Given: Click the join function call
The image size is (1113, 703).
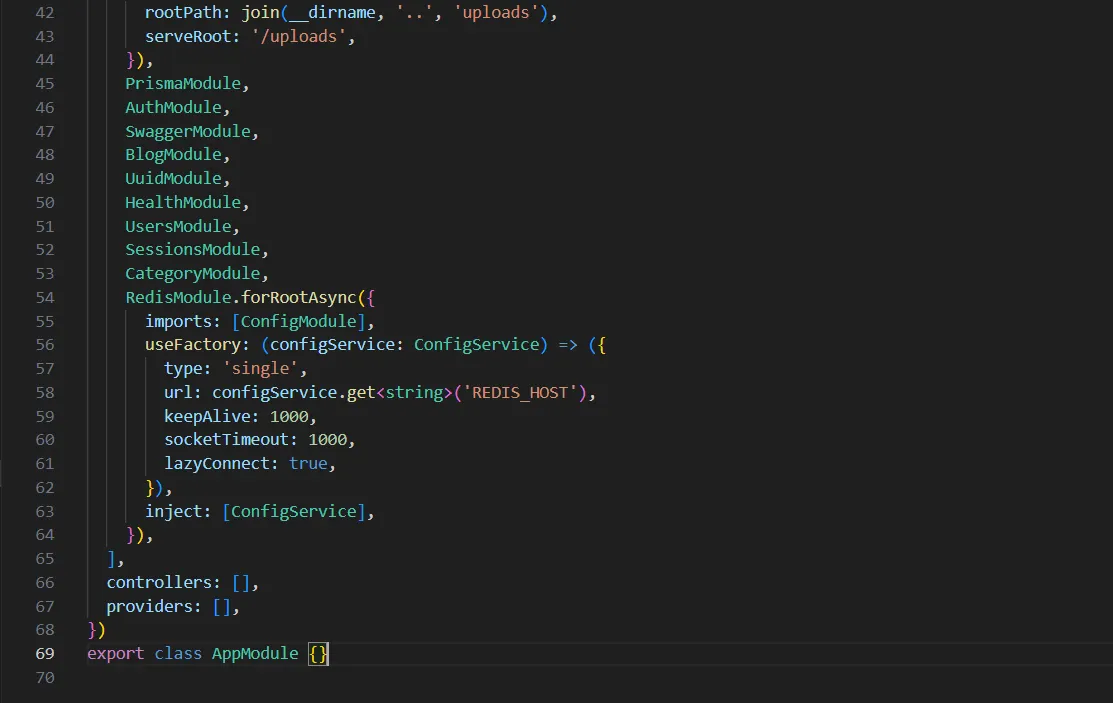Looking at the screenshot, I should [x=260, y=13].
